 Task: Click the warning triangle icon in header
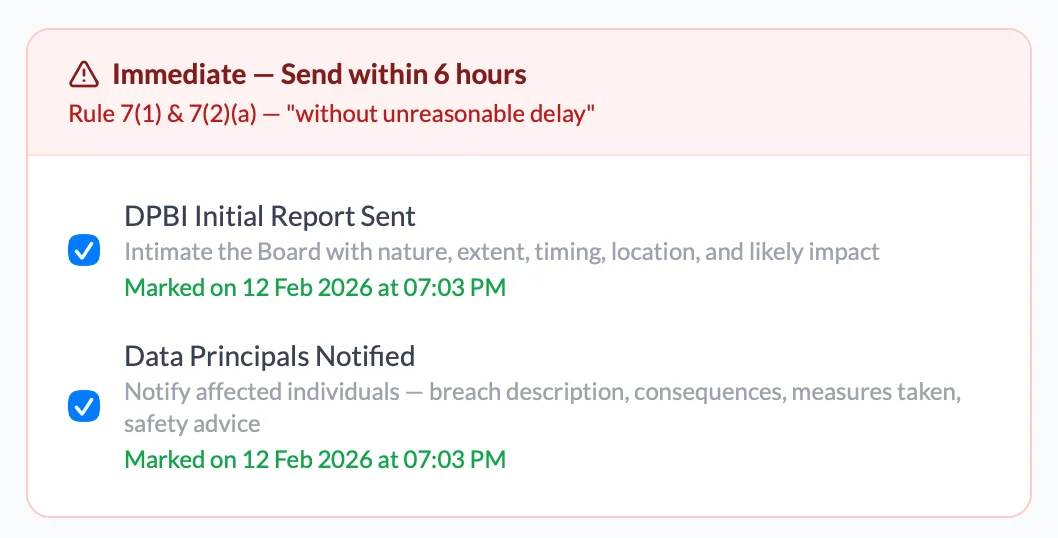tap(84, 74)
